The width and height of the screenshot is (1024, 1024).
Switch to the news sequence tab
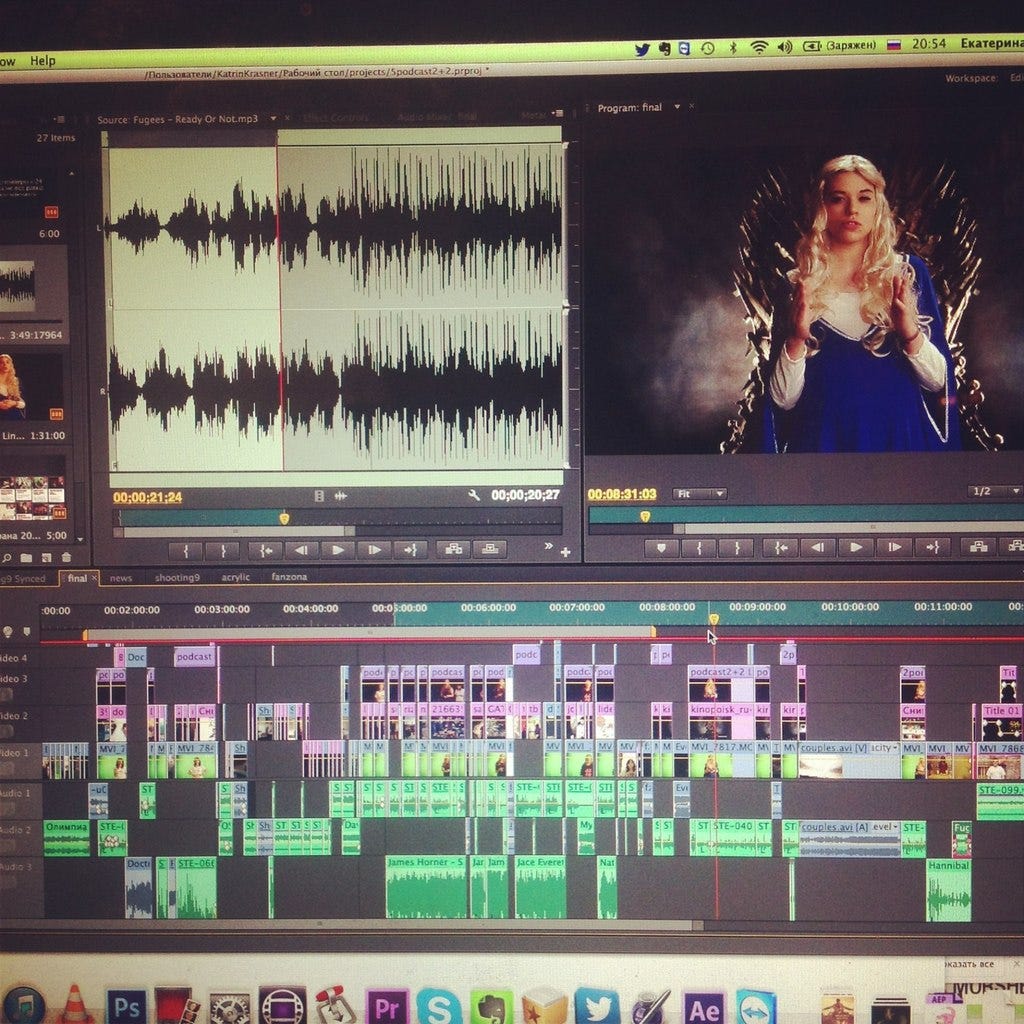(121, 578)
